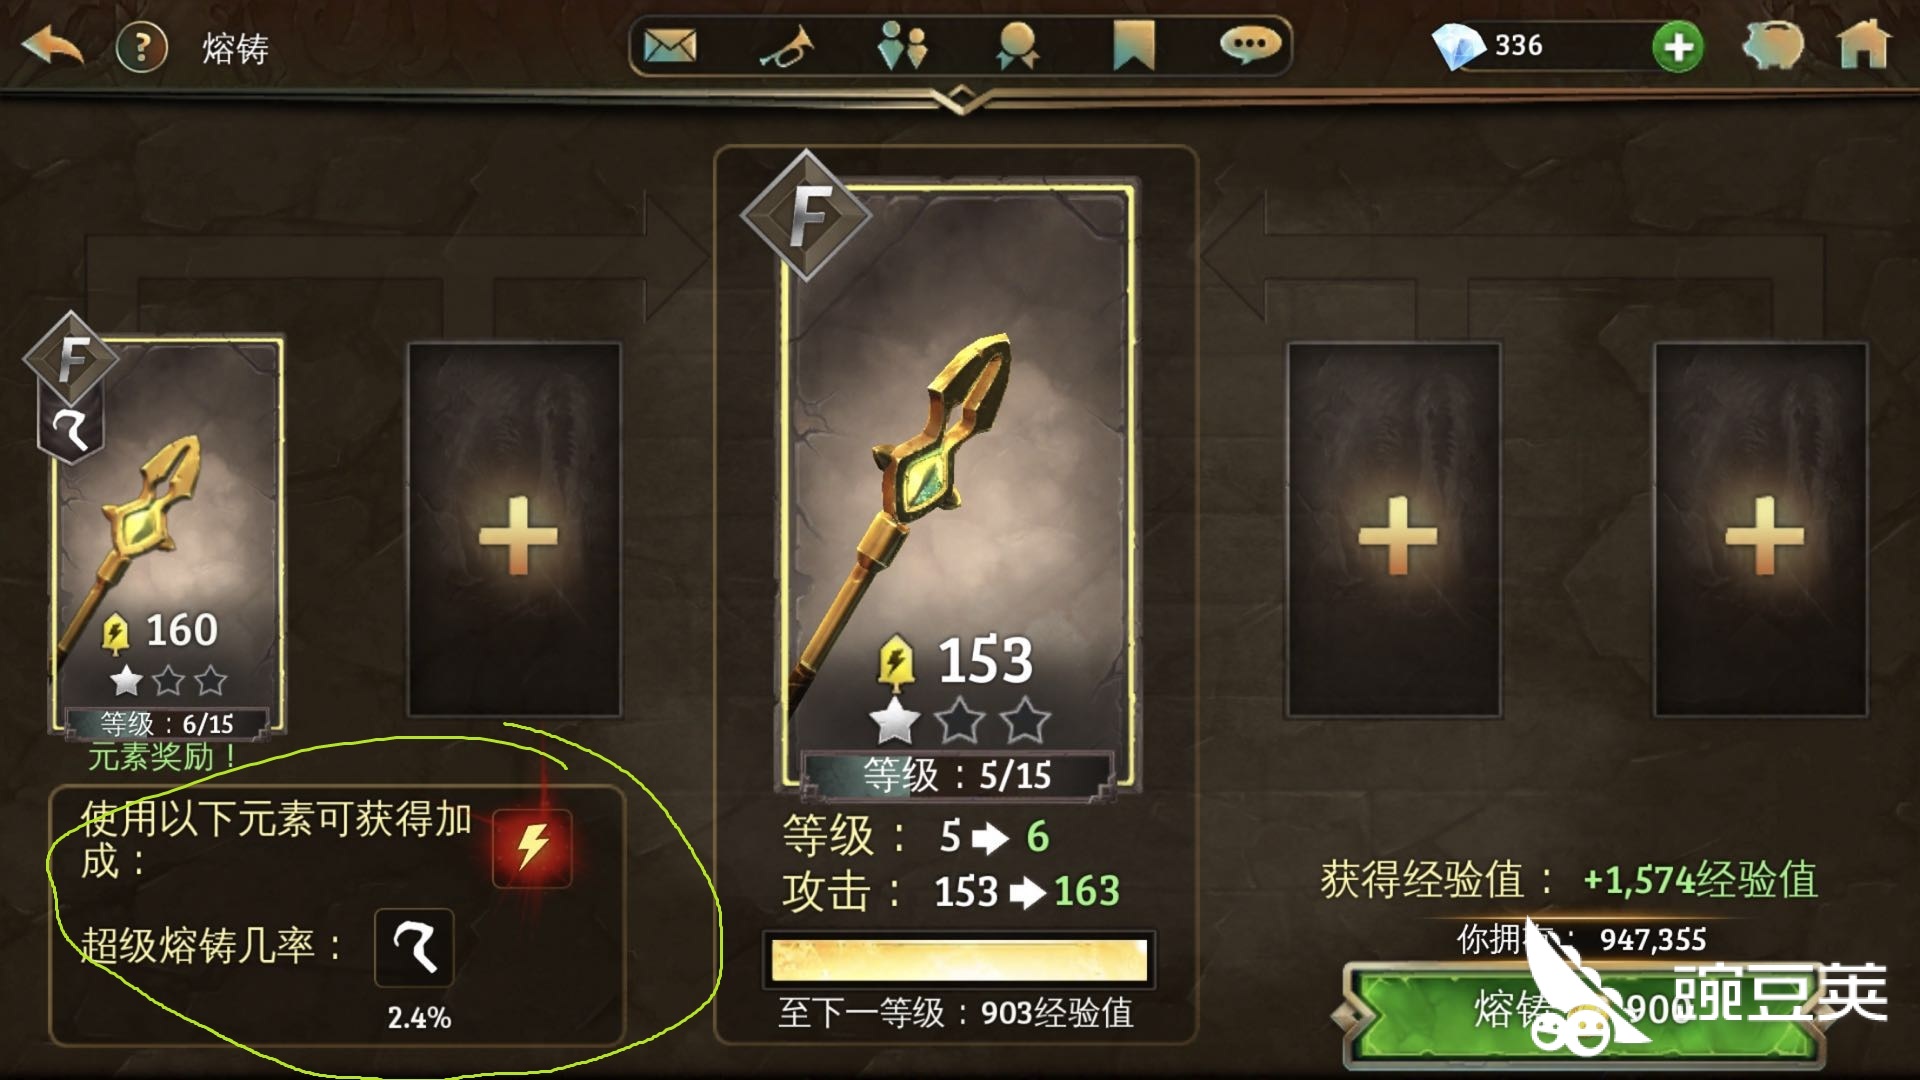This screenshot has width=1920, height=1080.
Task: Tap the super forge chance rune icon
Action: pos(414,948)
